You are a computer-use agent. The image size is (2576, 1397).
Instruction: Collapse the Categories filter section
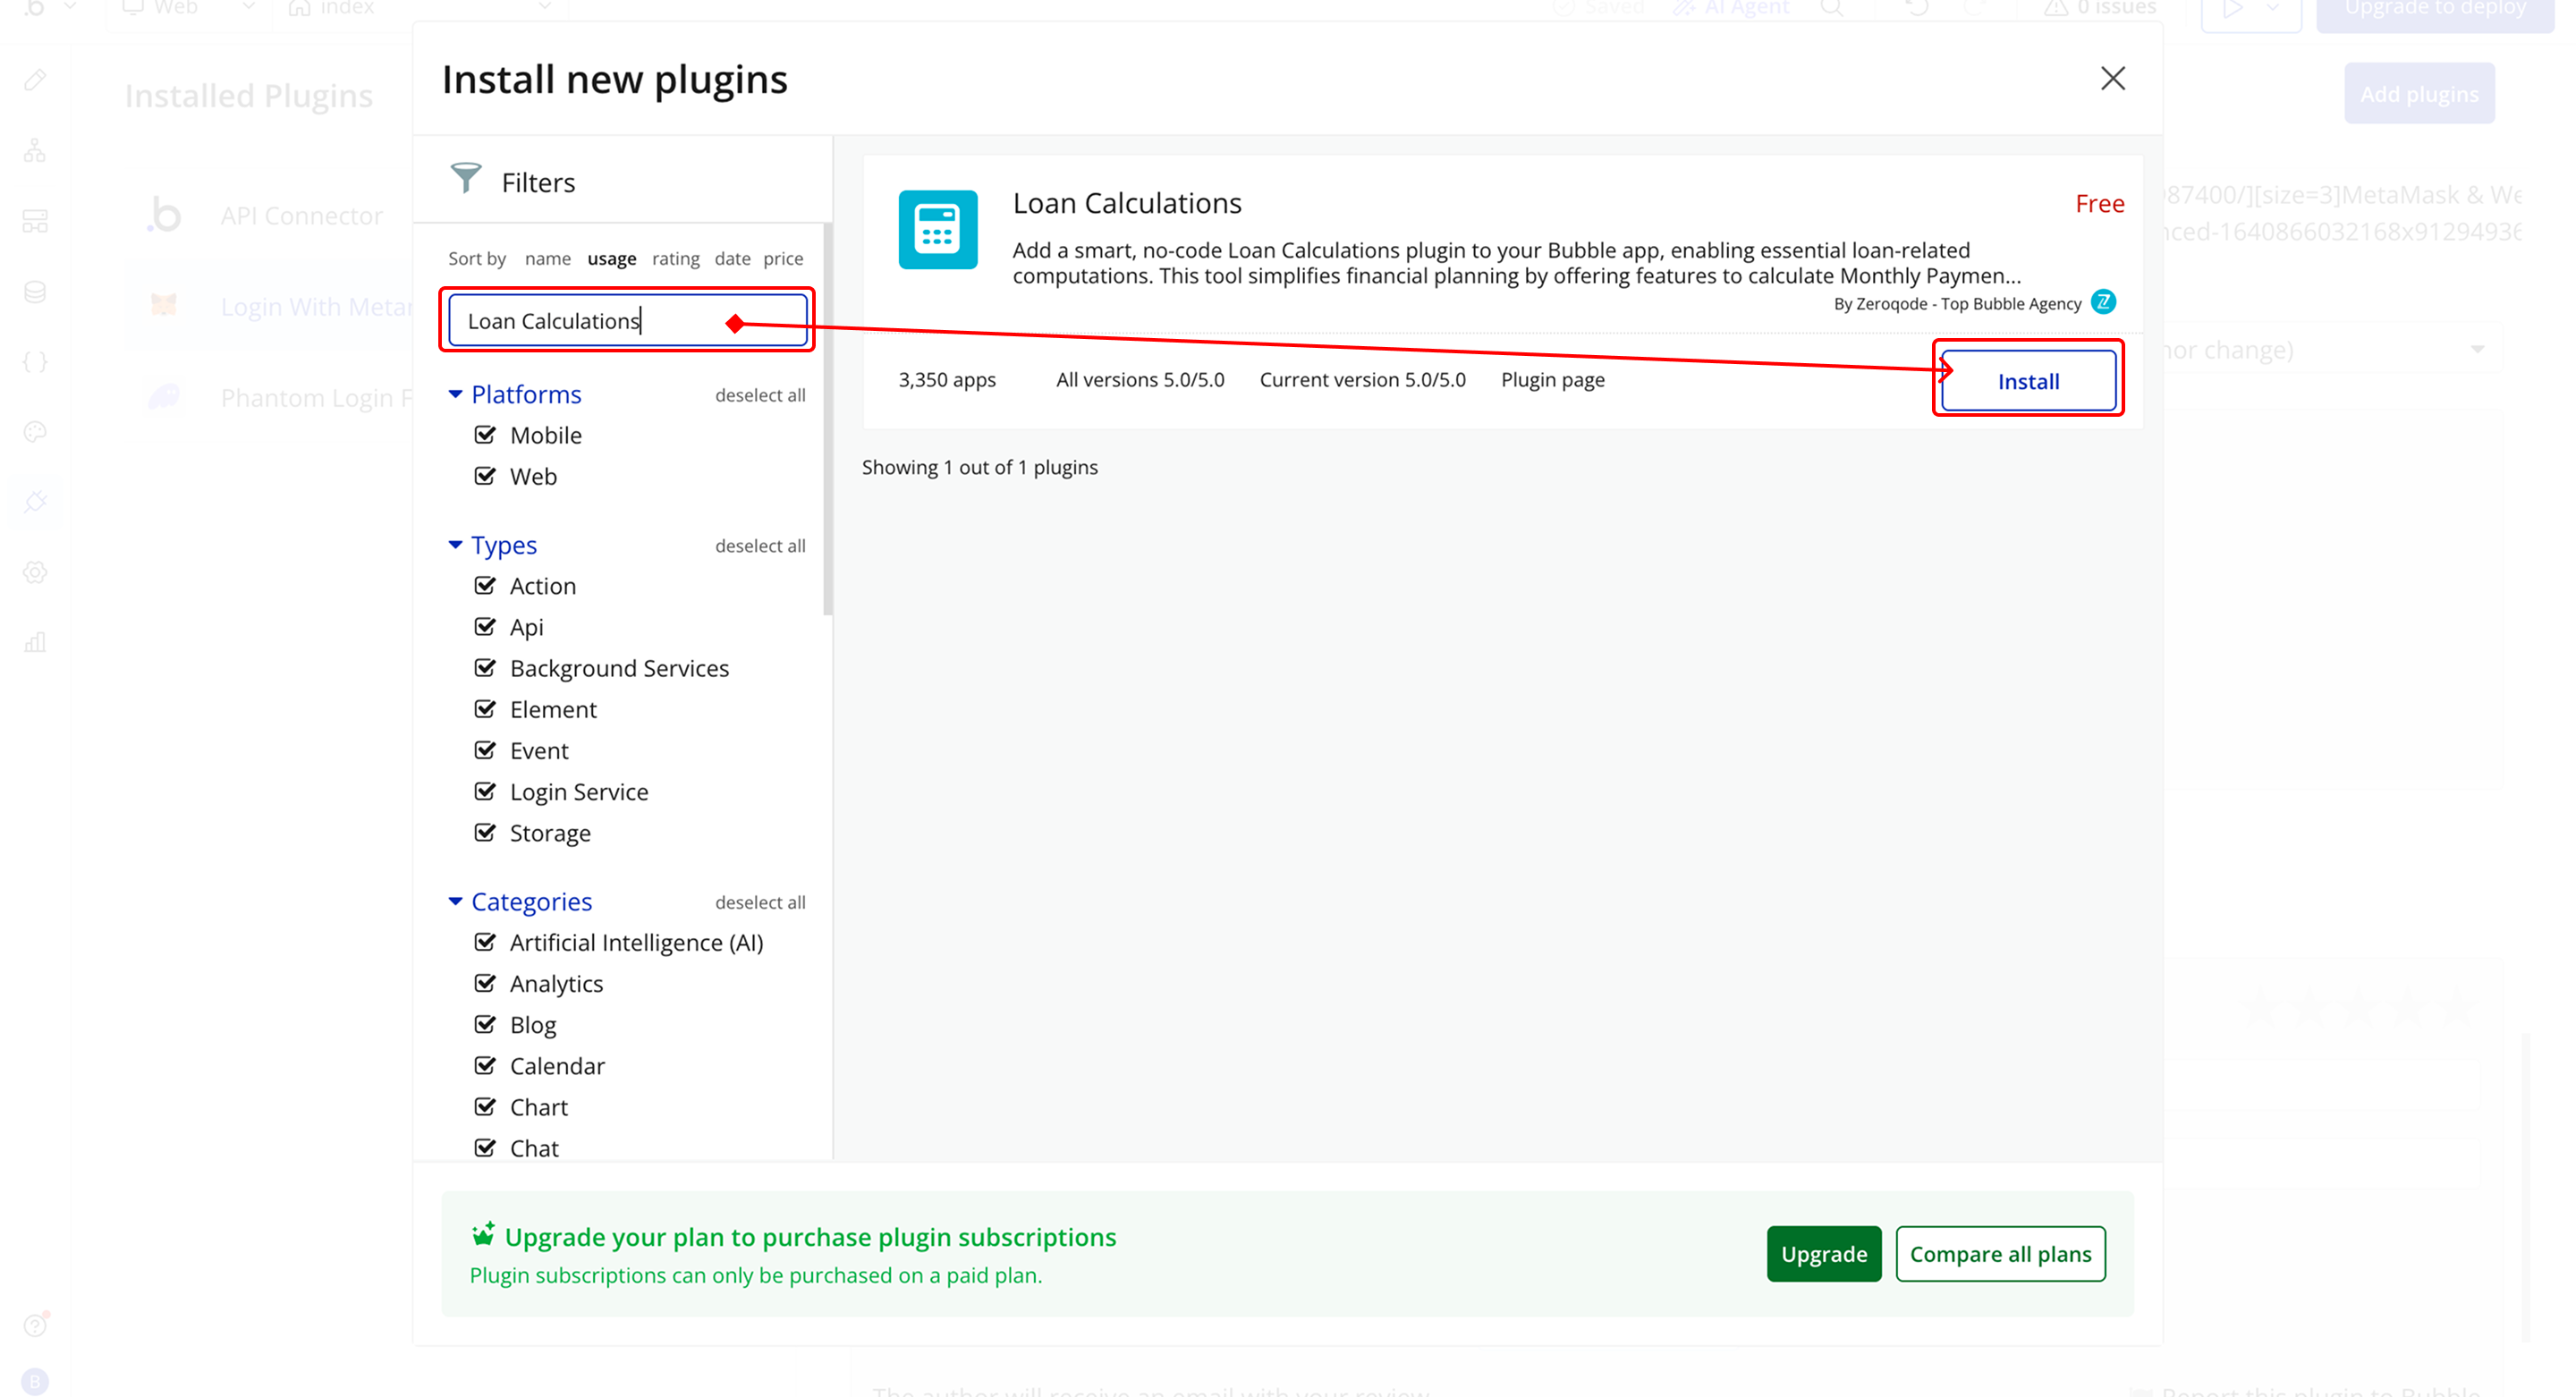coord(455,902)
